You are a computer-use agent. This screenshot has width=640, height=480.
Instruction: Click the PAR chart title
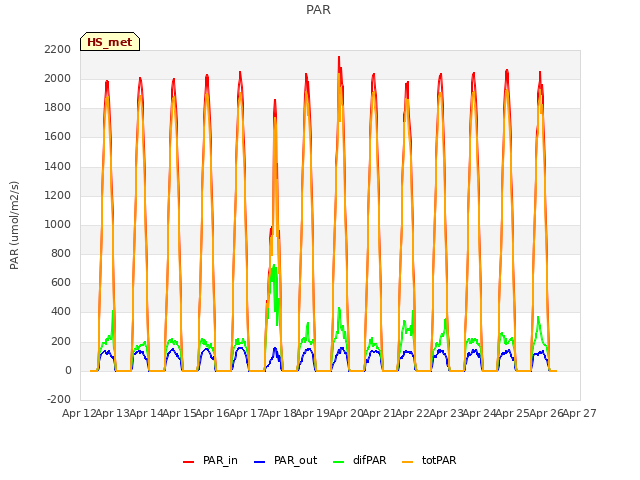[x=318, y=10]
